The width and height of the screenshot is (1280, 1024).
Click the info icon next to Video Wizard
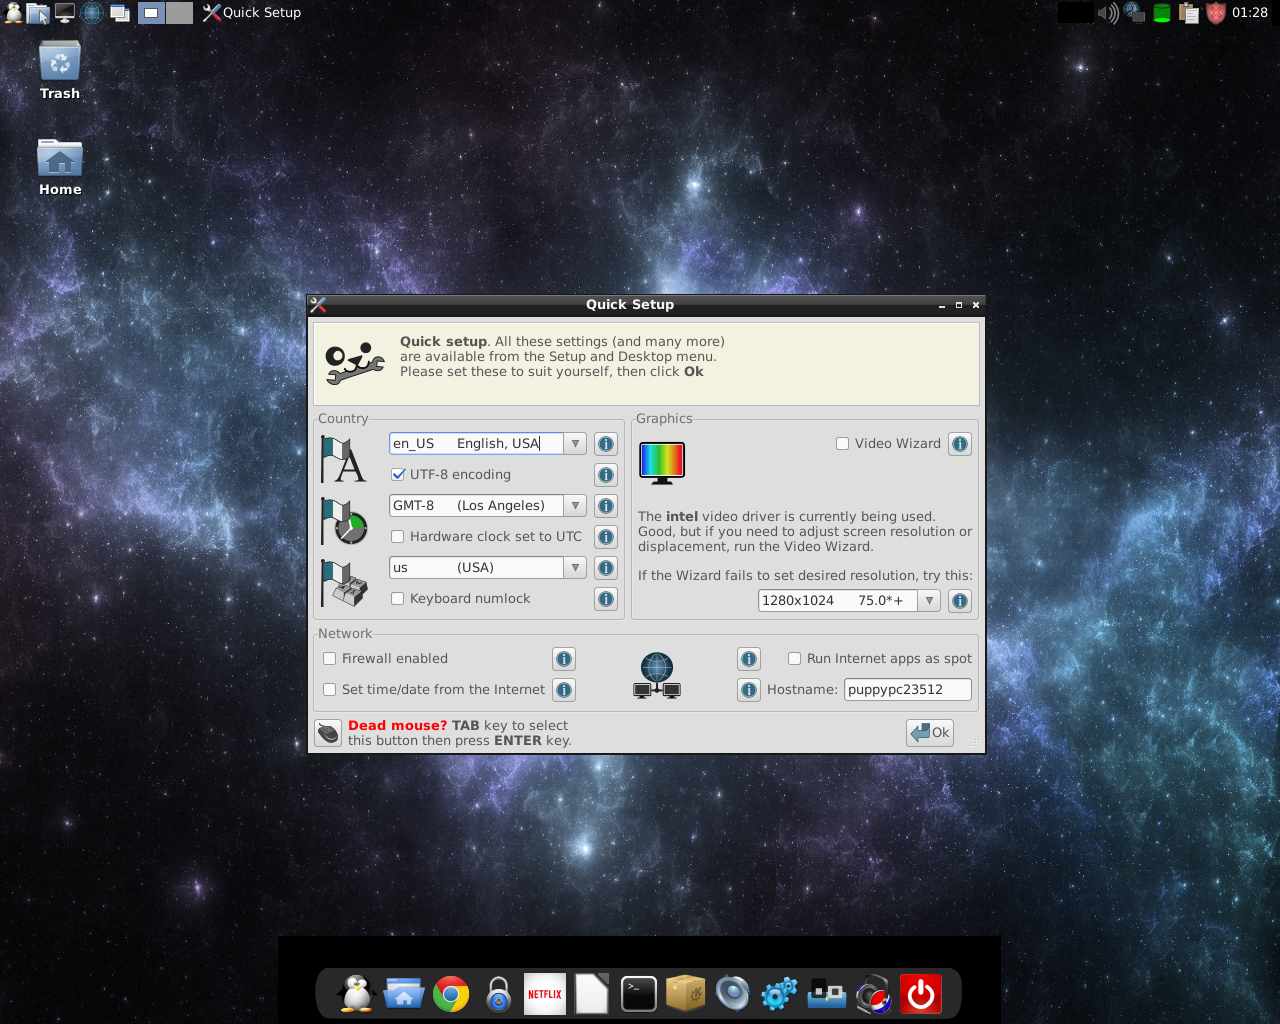click(960, 444)
